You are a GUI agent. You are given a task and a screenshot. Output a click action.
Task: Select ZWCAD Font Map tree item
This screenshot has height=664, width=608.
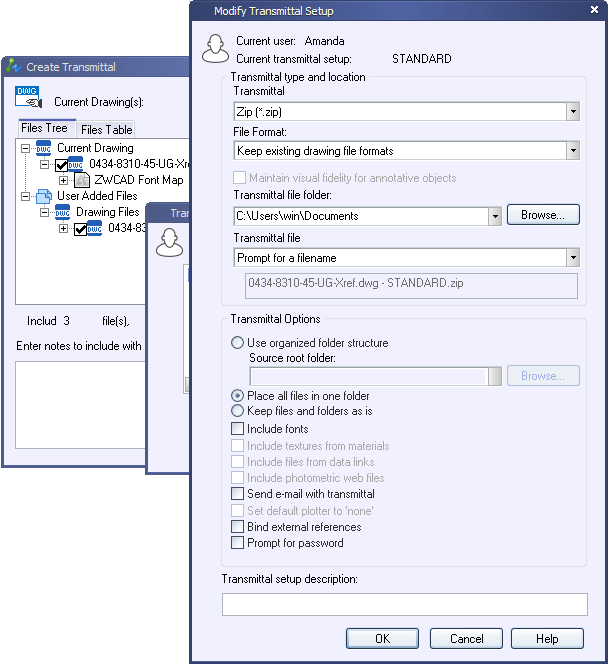click(138, 180)
